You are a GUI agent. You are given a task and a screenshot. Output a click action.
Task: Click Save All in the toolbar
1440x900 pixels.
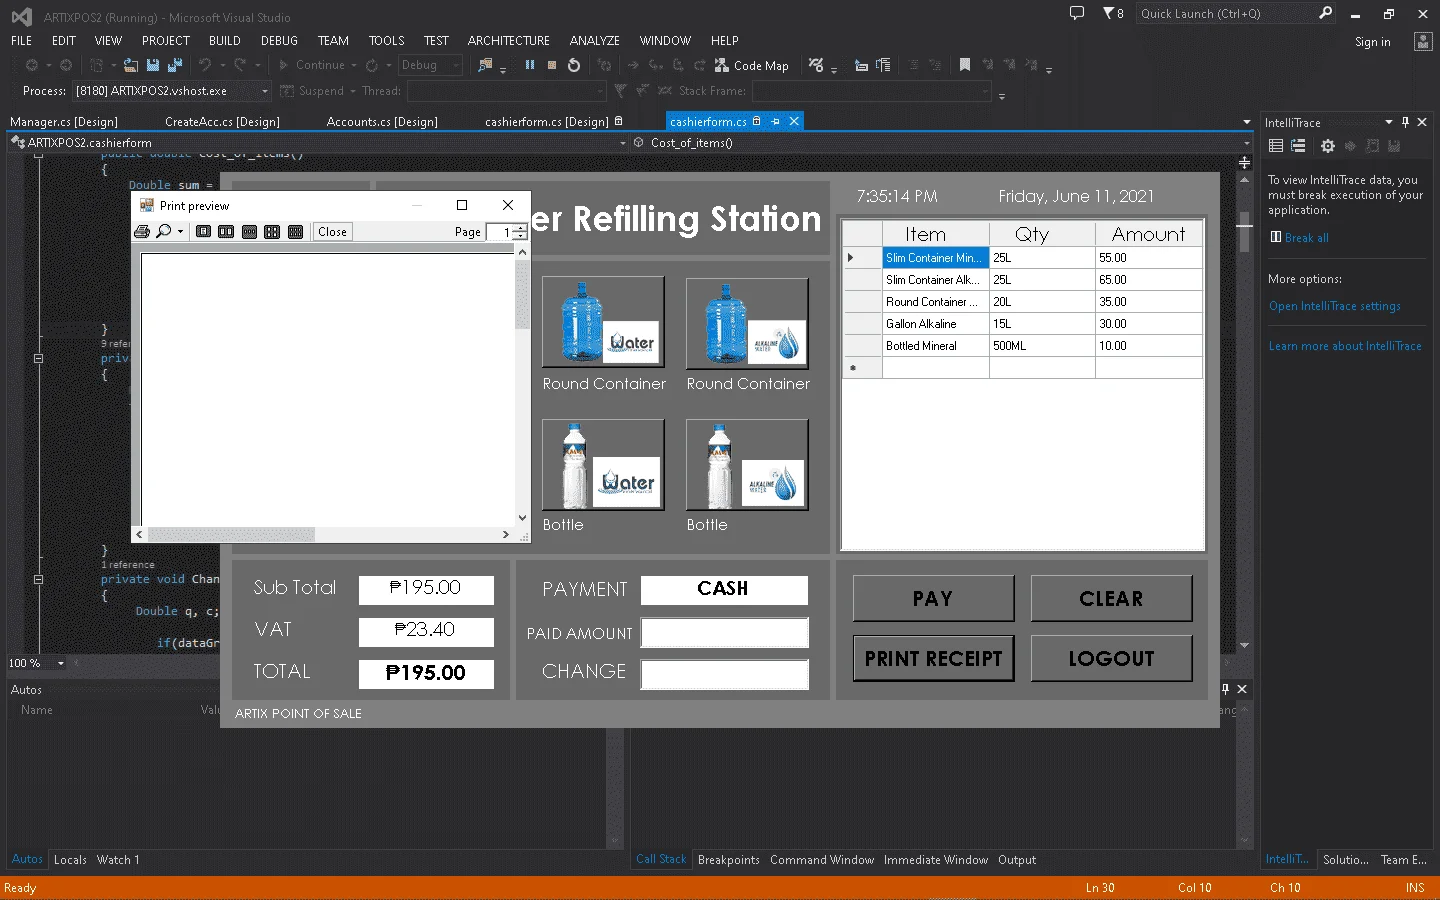point(175,65)
